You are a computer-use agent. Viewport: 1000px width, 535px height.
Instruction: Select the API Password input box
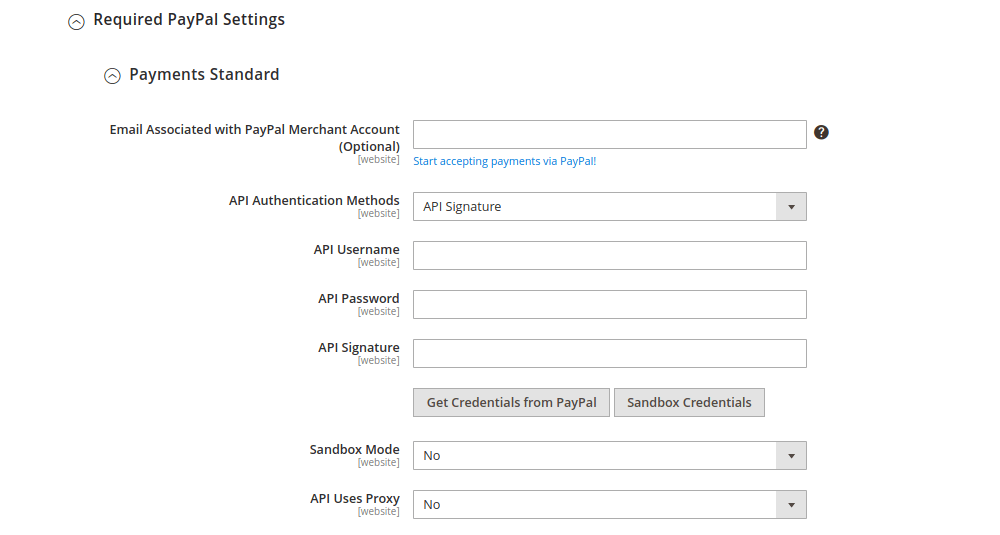pos(609,305)
